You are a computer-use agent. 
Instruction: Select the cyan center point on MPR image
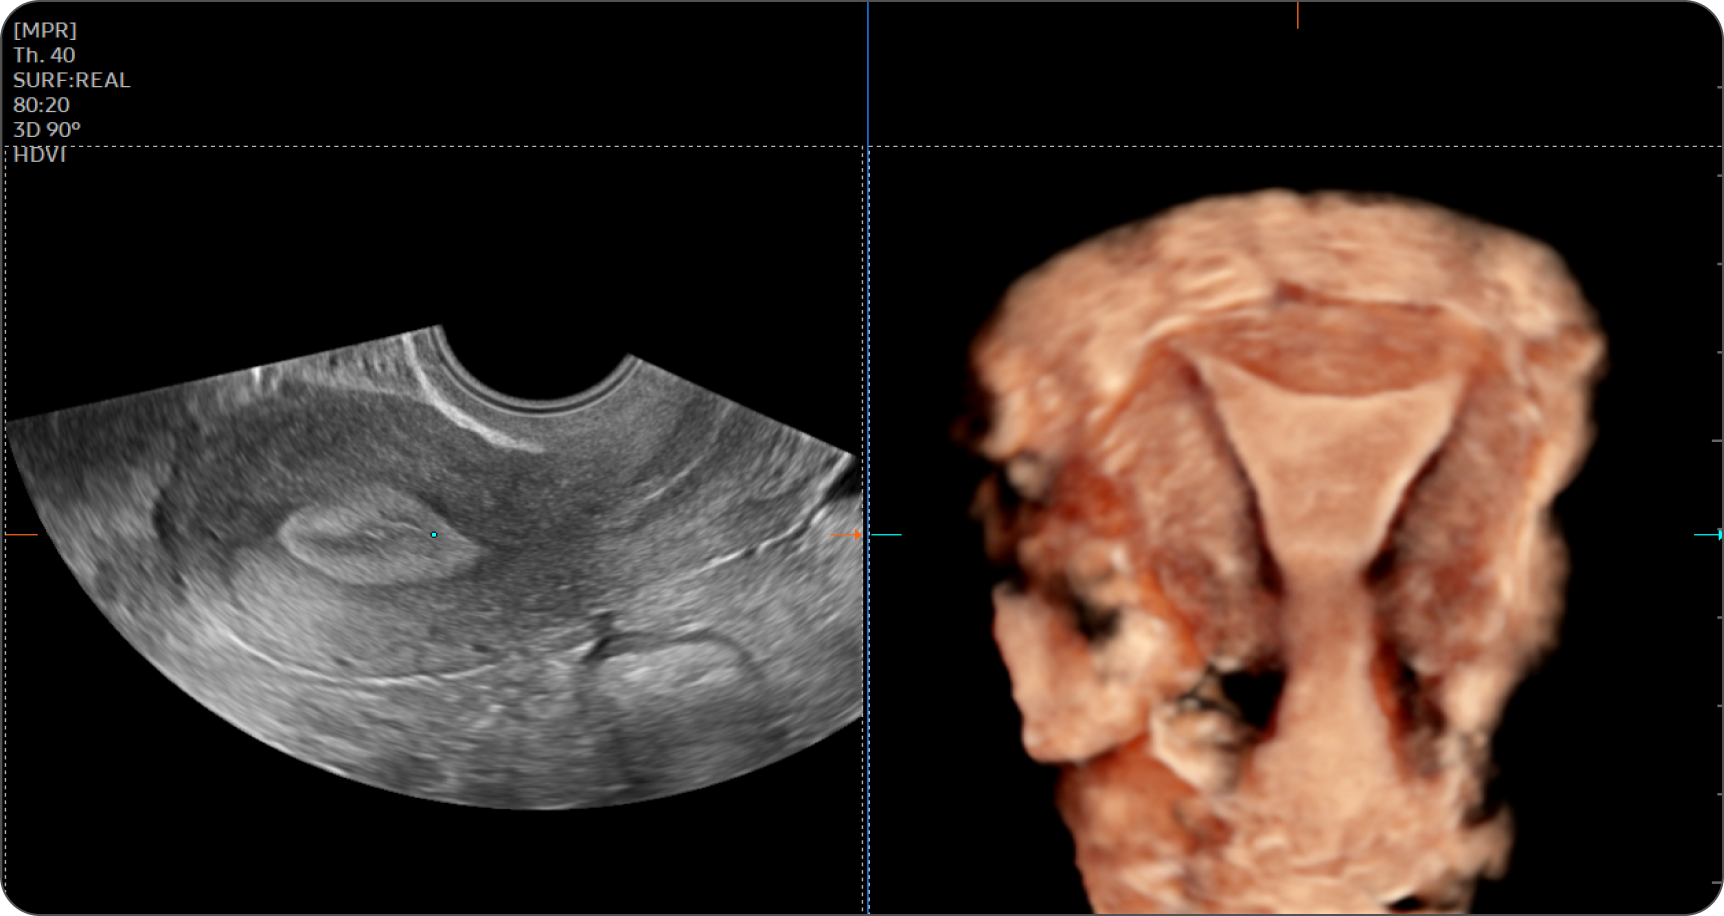[434, 535]
